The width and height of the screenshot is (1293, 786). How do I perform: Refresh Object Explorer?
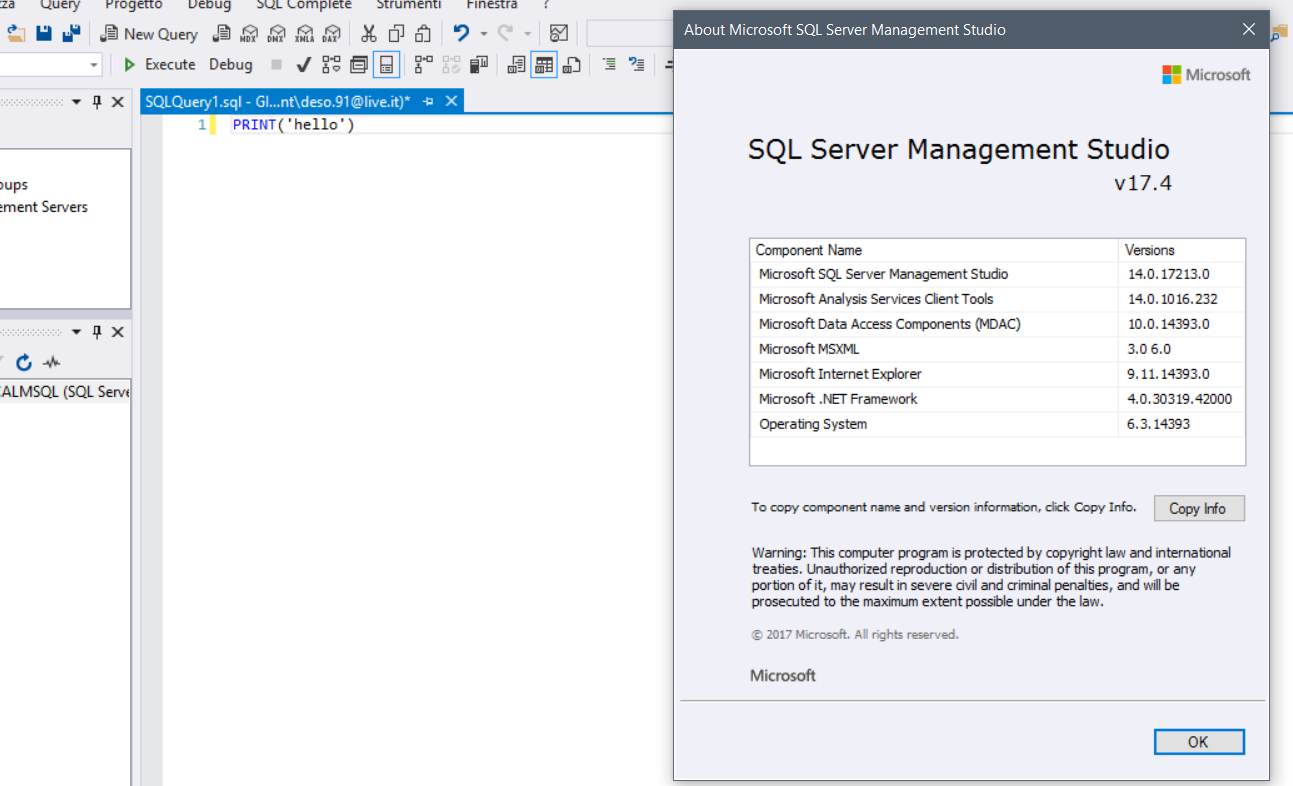24,362
